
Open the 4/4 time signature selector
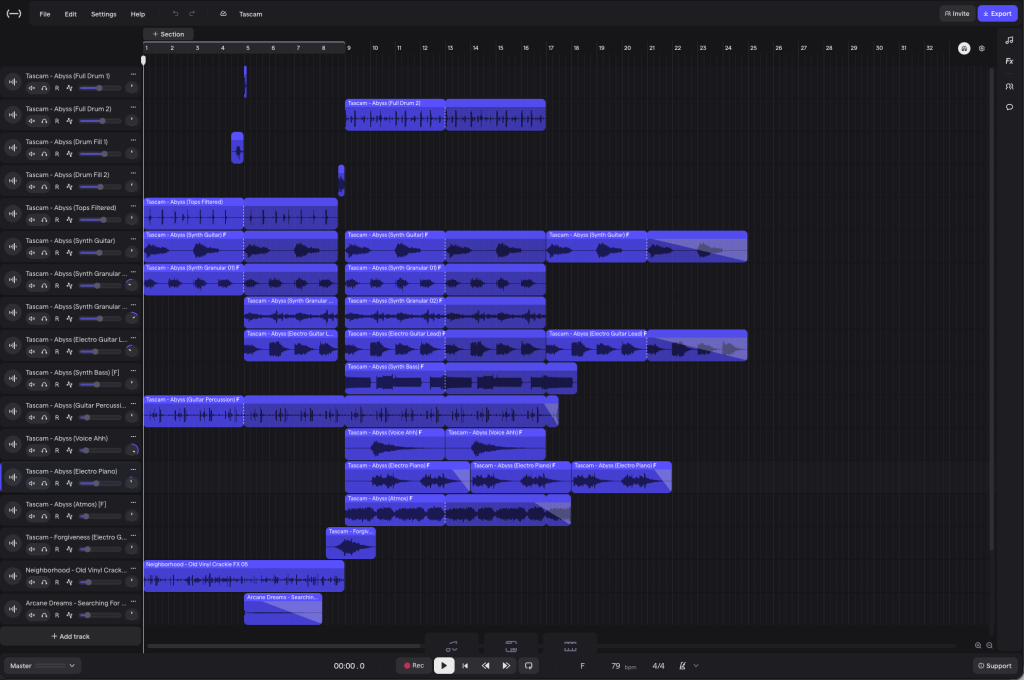pos(658,666)
